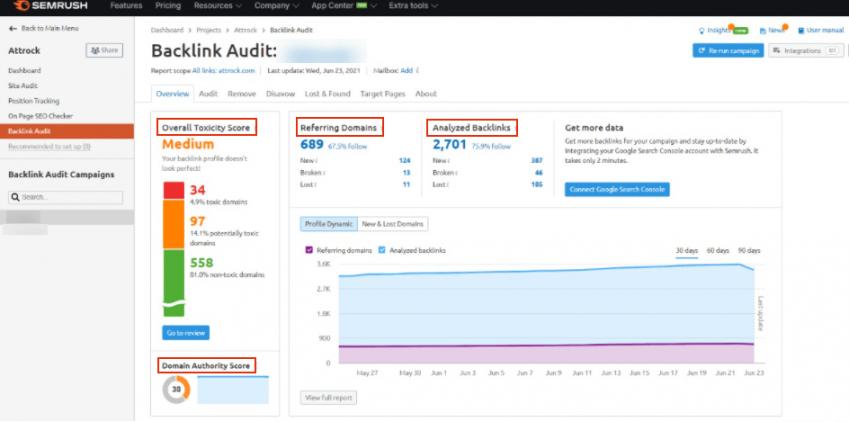Viewport: 849px width, 422px height.
Task: Click the Insights lightbulb icon
Action: pyautogui.click(x=702, y=31)
